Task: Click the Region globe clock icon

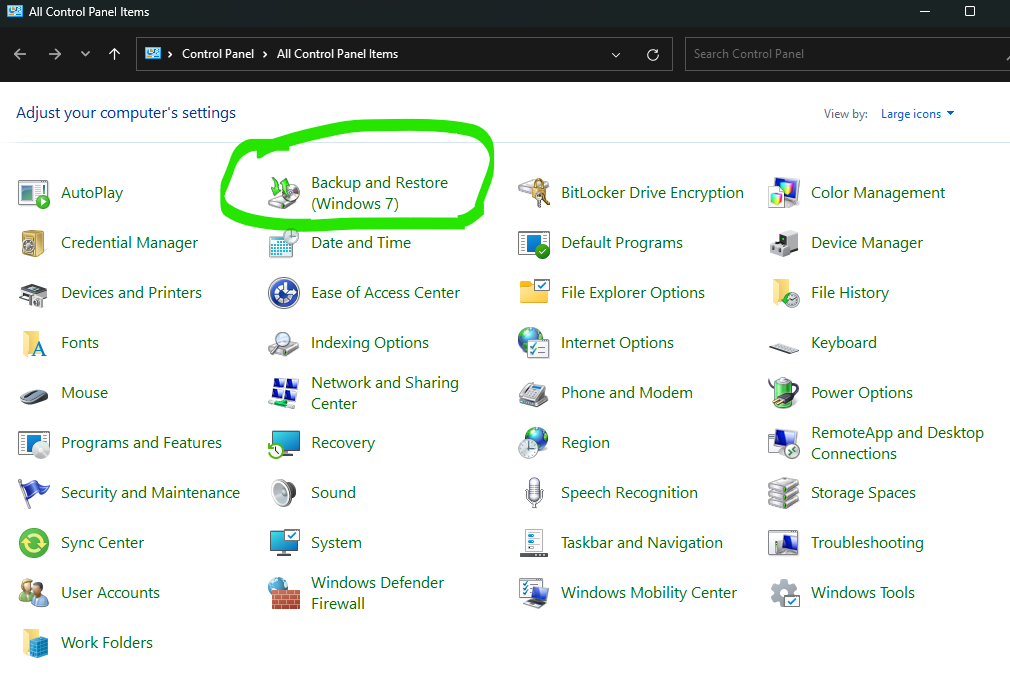Action: point(534,443)
